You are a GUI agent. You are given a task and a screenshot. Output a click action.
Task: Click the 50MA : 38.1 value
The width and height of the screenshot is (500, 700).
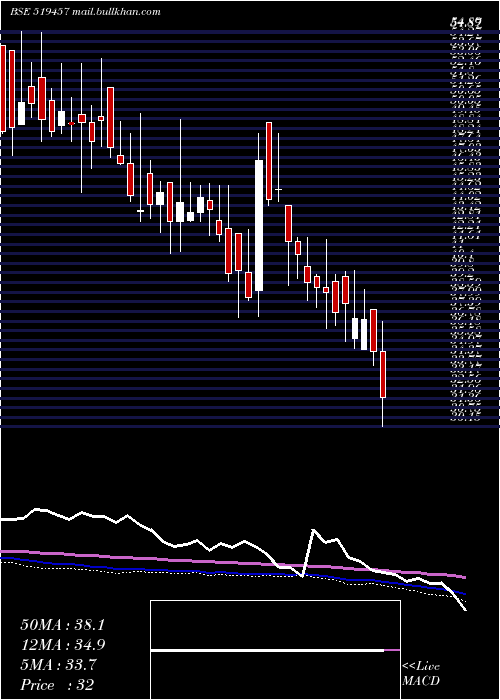pos(62,625)
